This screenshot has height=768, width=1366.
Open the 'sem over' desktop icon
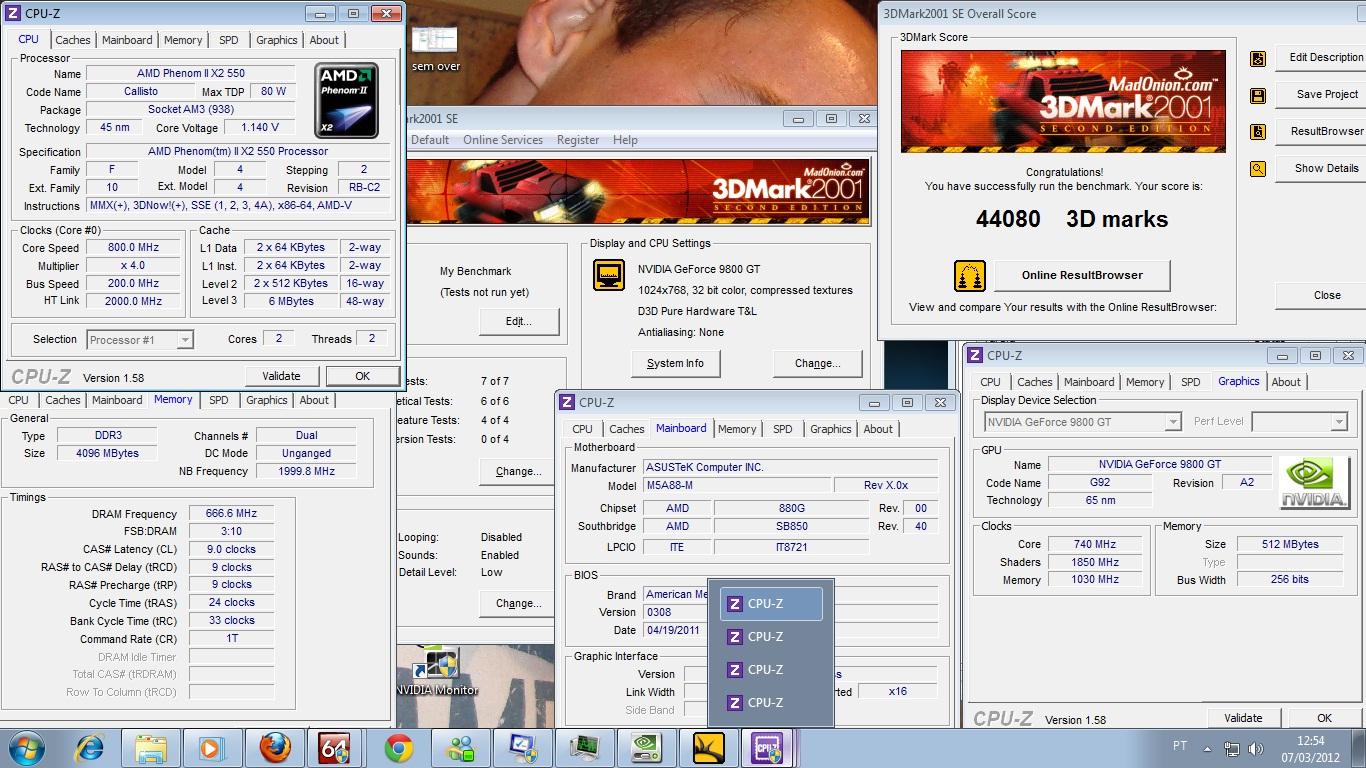pos(435,48)
